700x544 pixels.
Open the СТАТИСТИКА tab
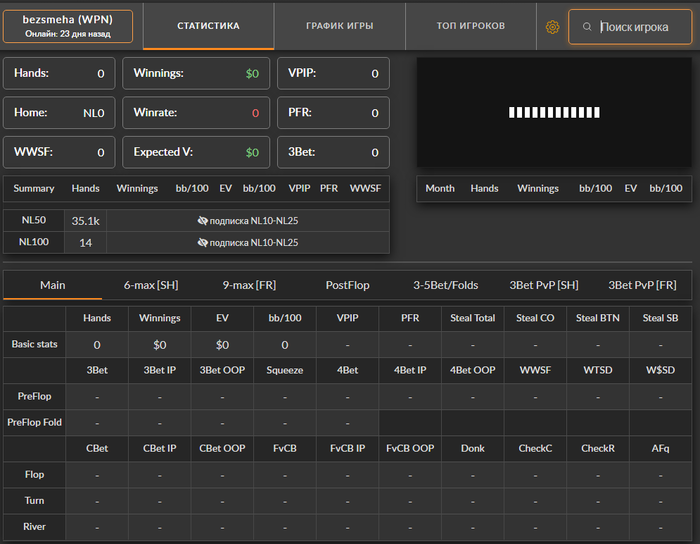pos(208,26)
